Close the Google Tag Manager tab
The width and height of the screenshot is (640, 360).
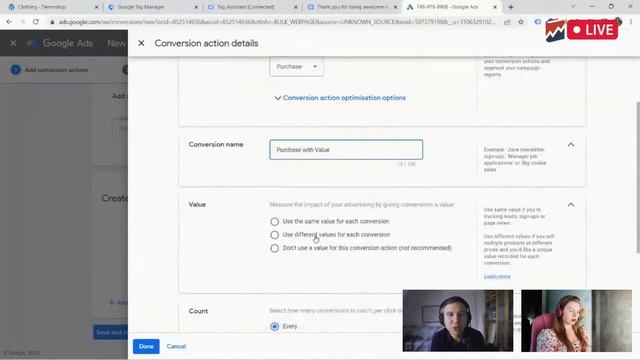pyautogui.click(x=196, y=7)
